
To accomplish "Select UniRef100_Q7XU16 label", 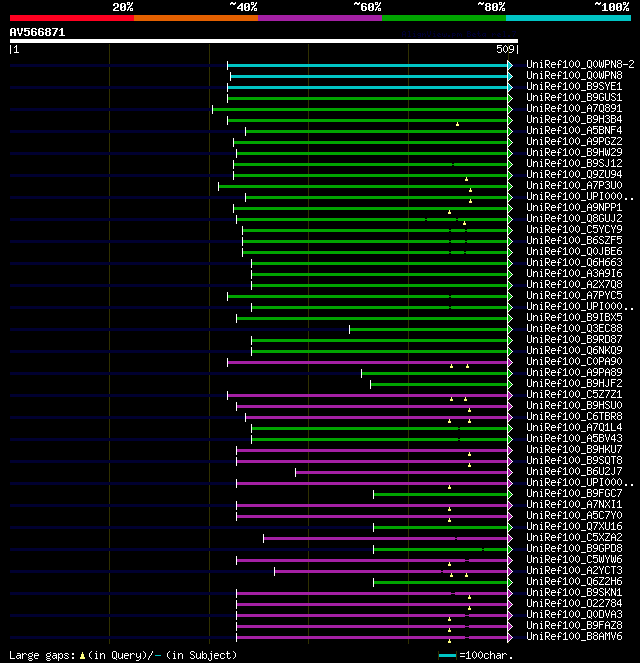I will point(574,526).
